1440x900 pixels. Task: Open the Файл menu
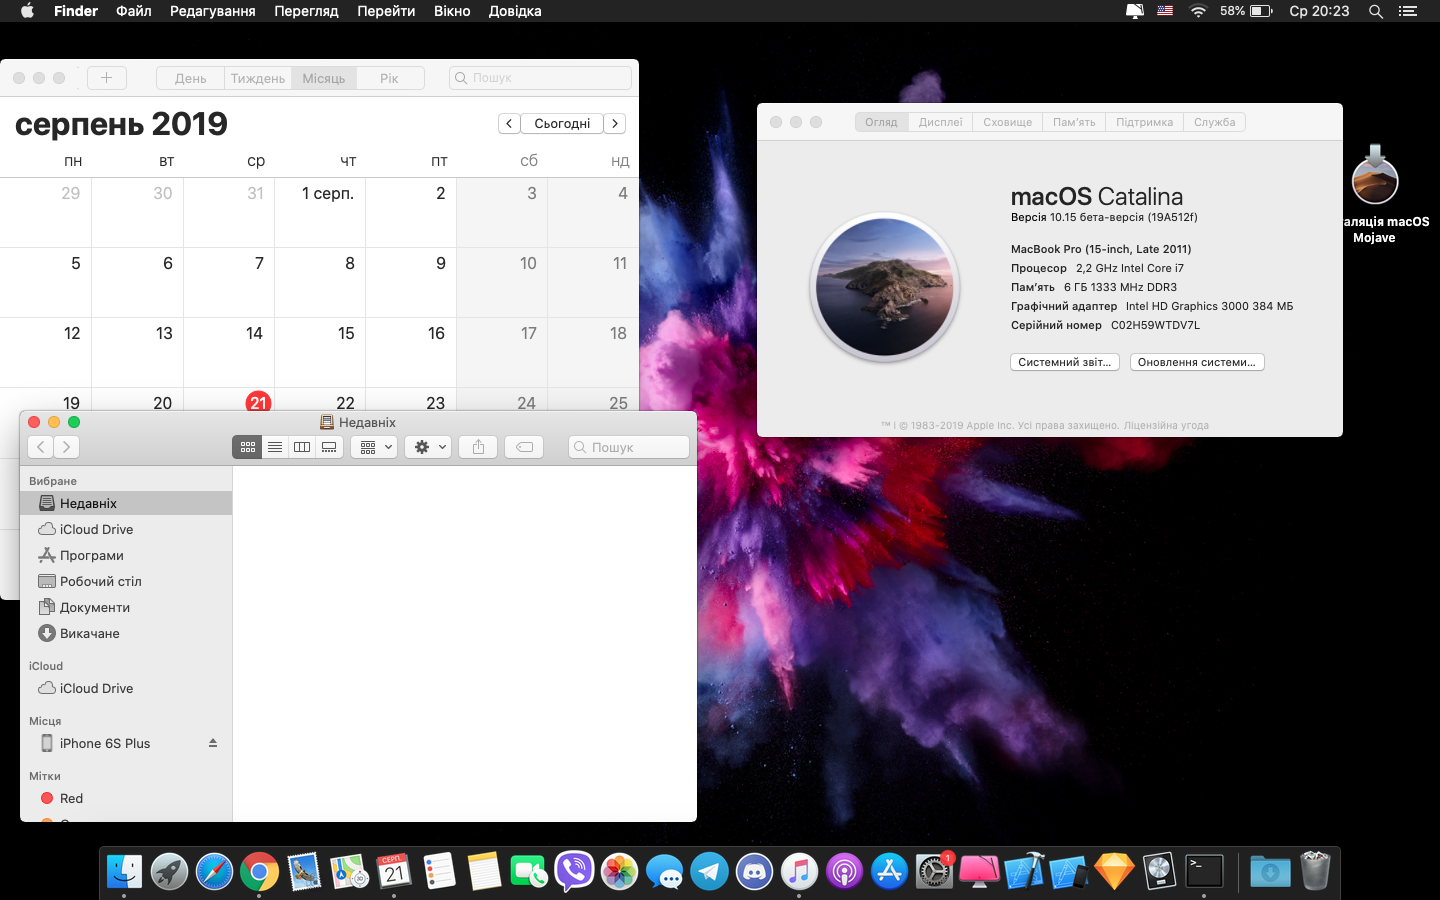pos(133,11)
